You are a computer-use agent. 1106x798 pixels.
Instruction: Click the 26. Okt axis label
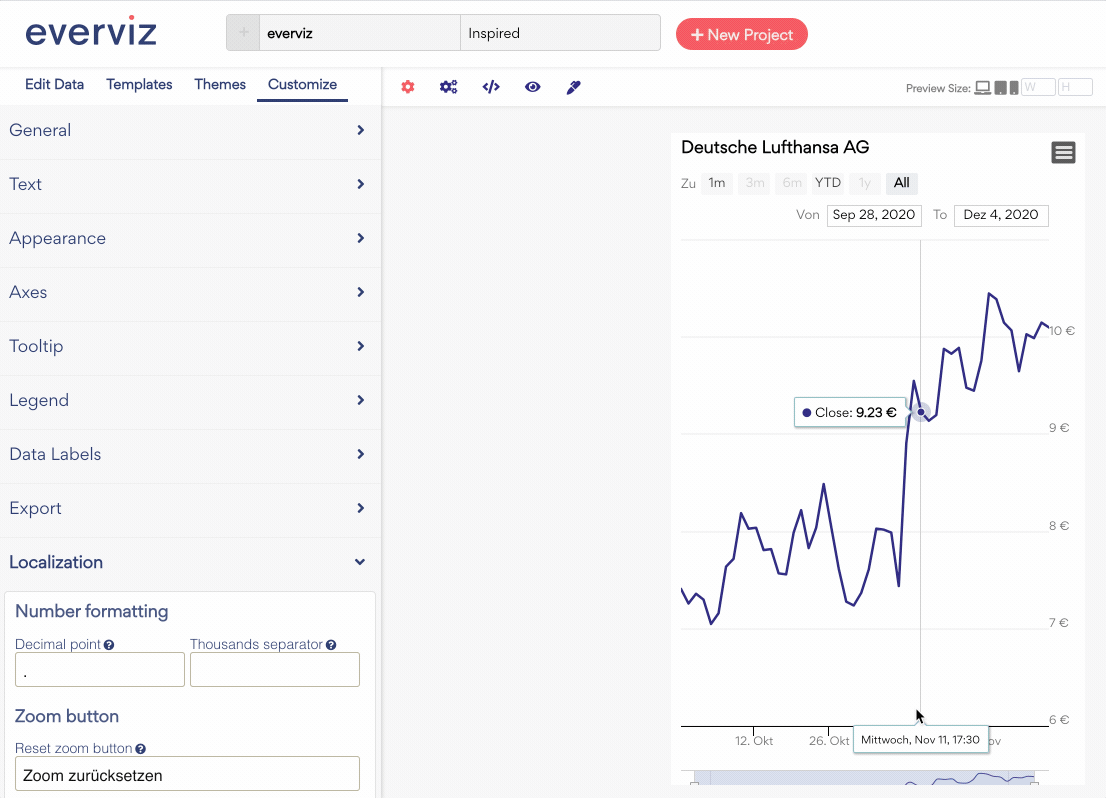coord(829,741)
